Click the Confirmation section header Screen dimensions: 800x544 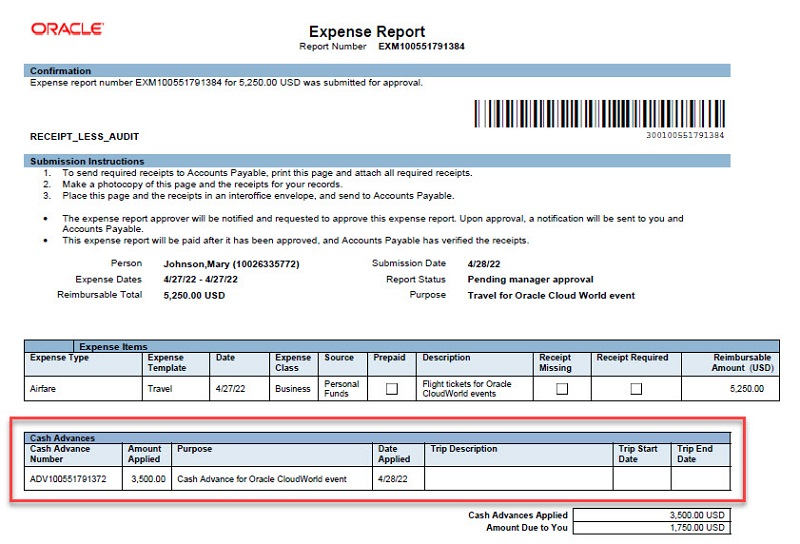pos(377,70)
